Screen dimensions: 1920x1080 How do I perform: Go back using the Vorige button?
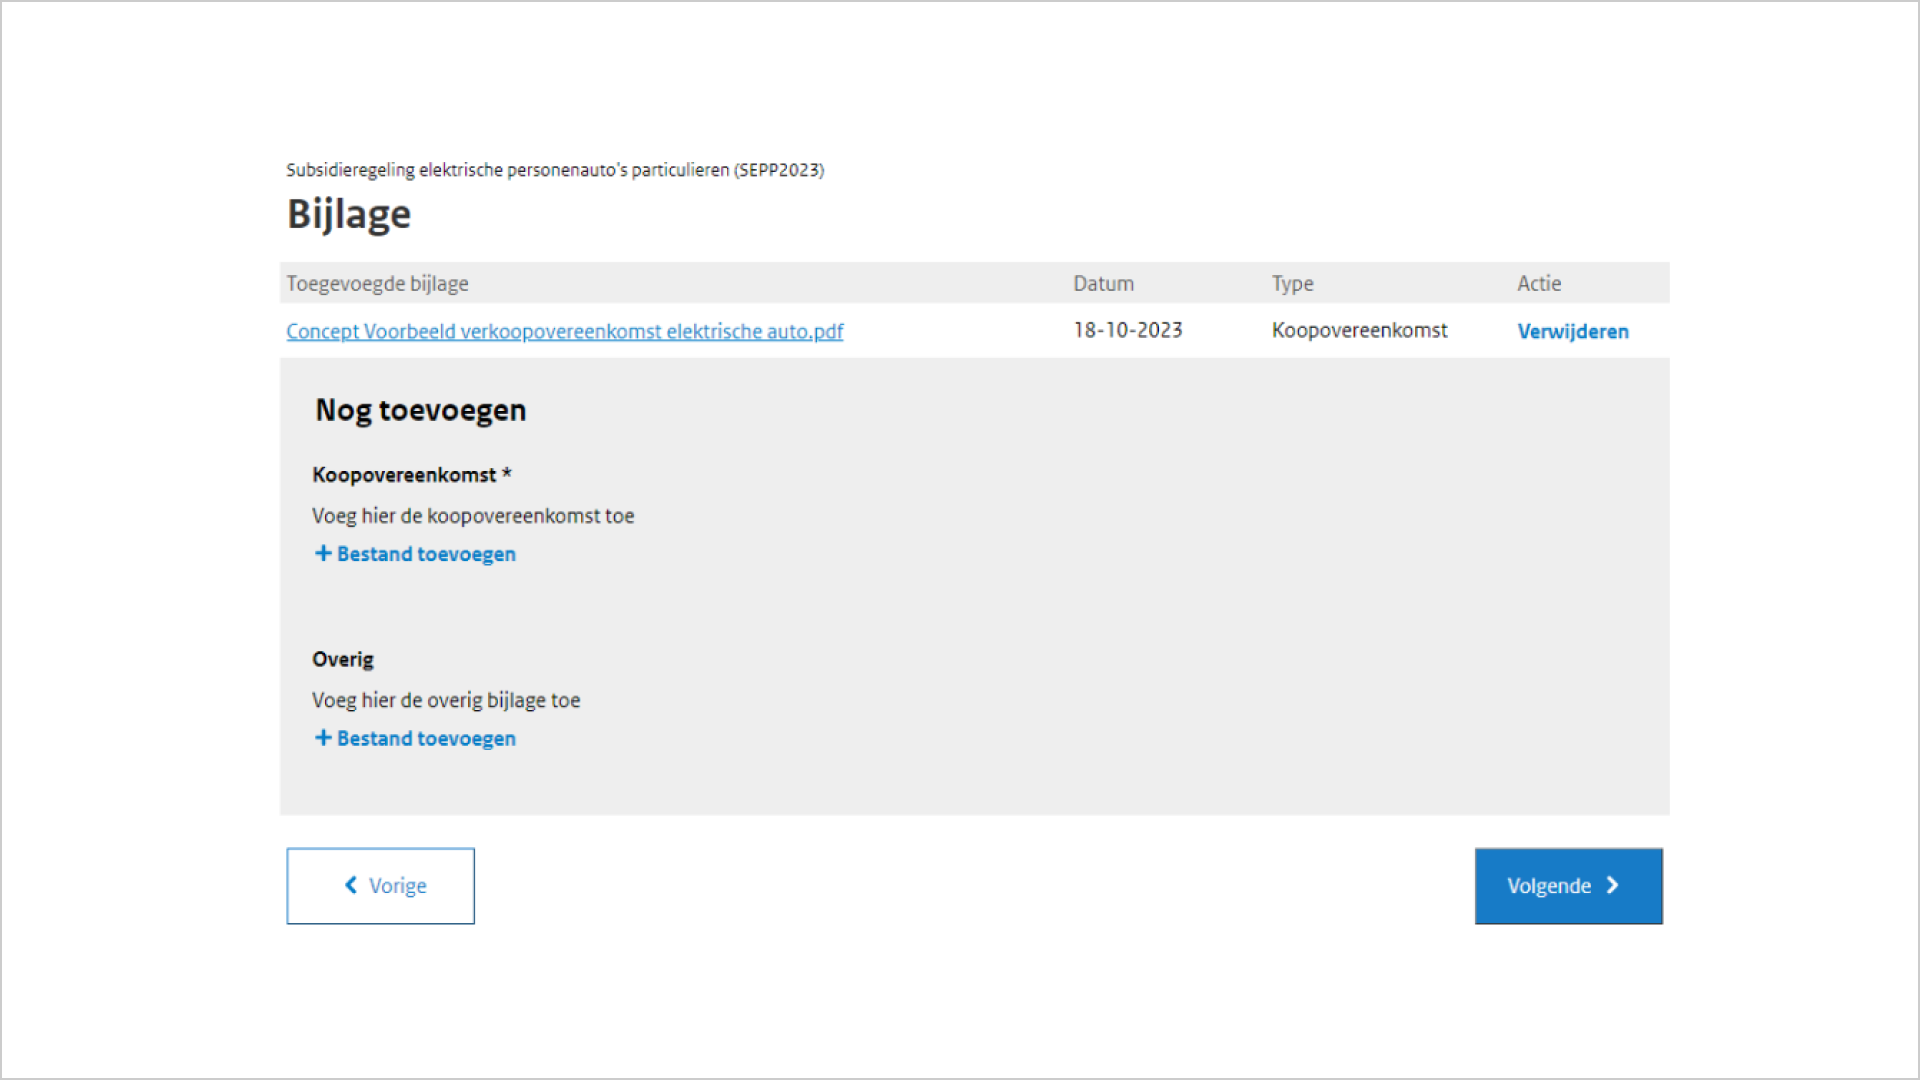[x=380, y=885]
